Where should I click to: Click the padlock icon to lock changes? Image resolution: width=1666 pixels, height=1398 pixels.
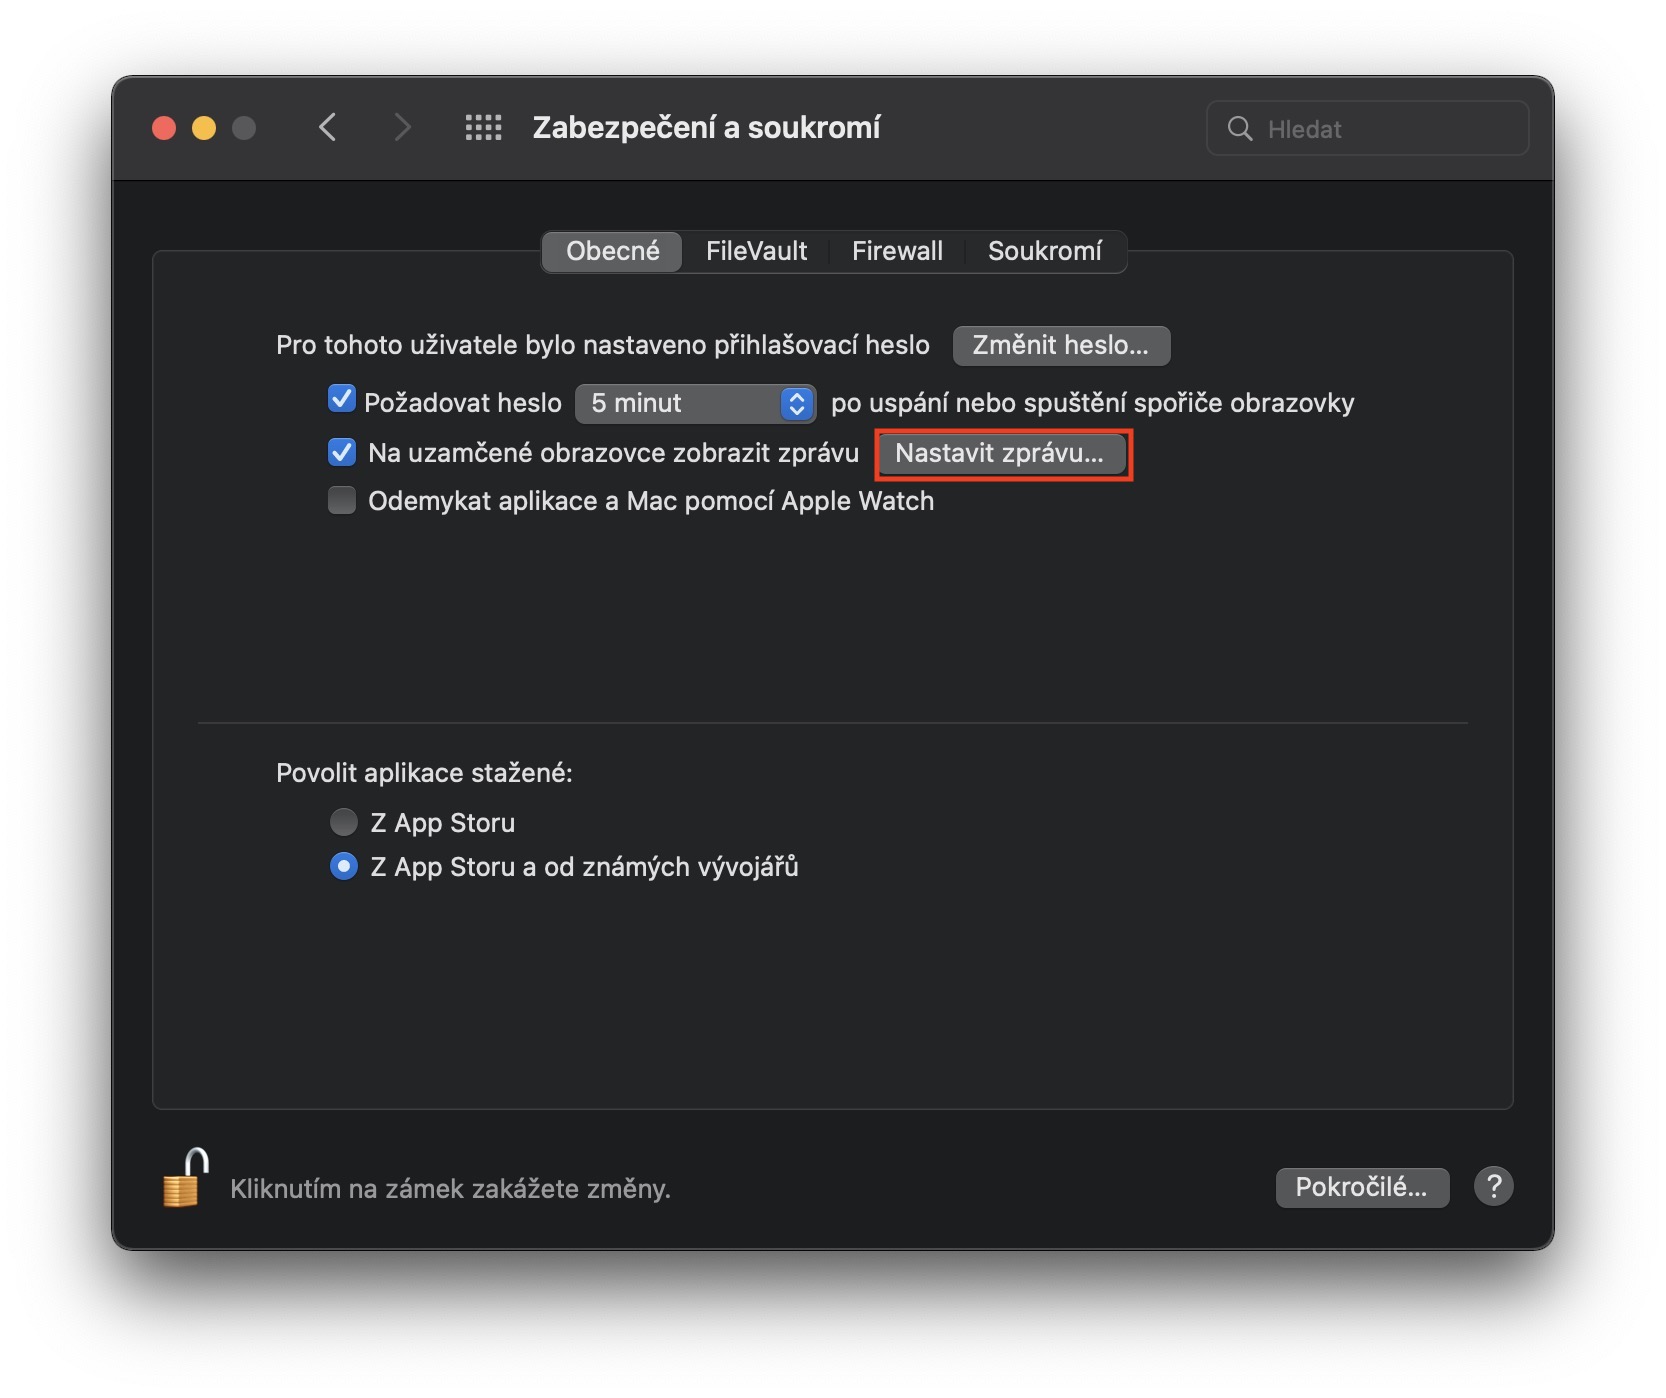[x=185, y=1180]
